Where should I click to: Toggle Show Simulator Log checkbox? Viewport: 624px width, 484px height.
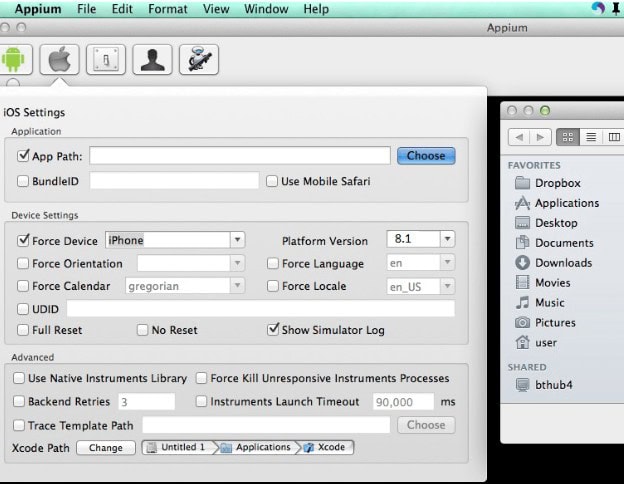click(273, 330)
